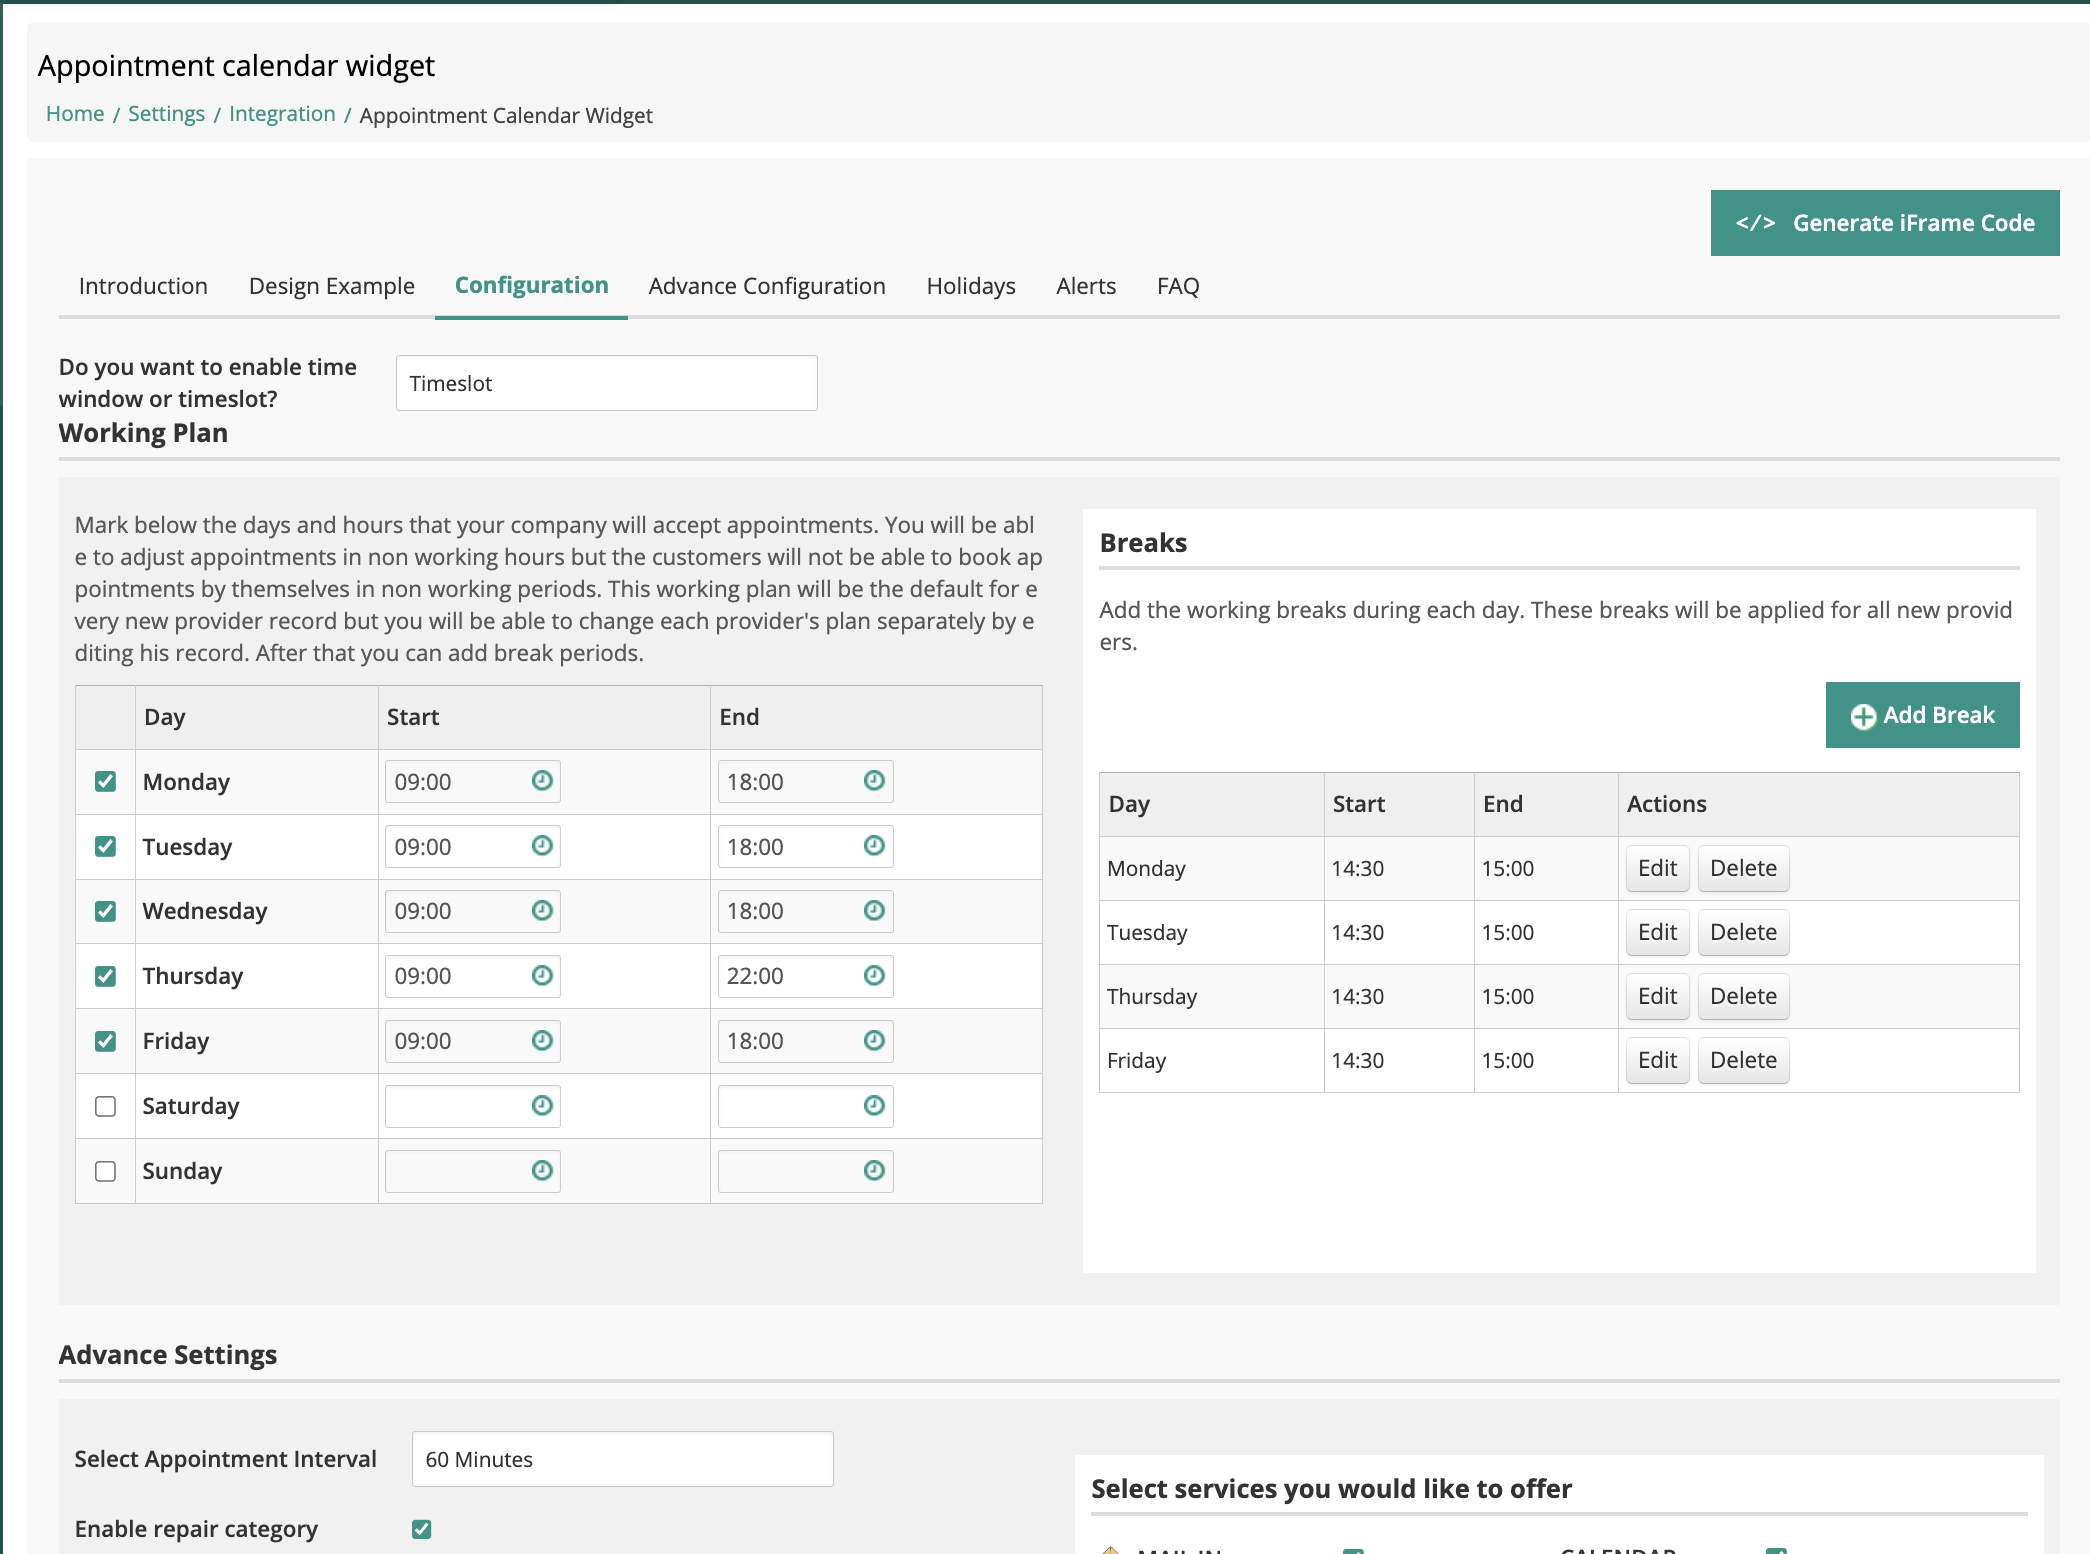Open time picker for Monday end

coord(874,781)
